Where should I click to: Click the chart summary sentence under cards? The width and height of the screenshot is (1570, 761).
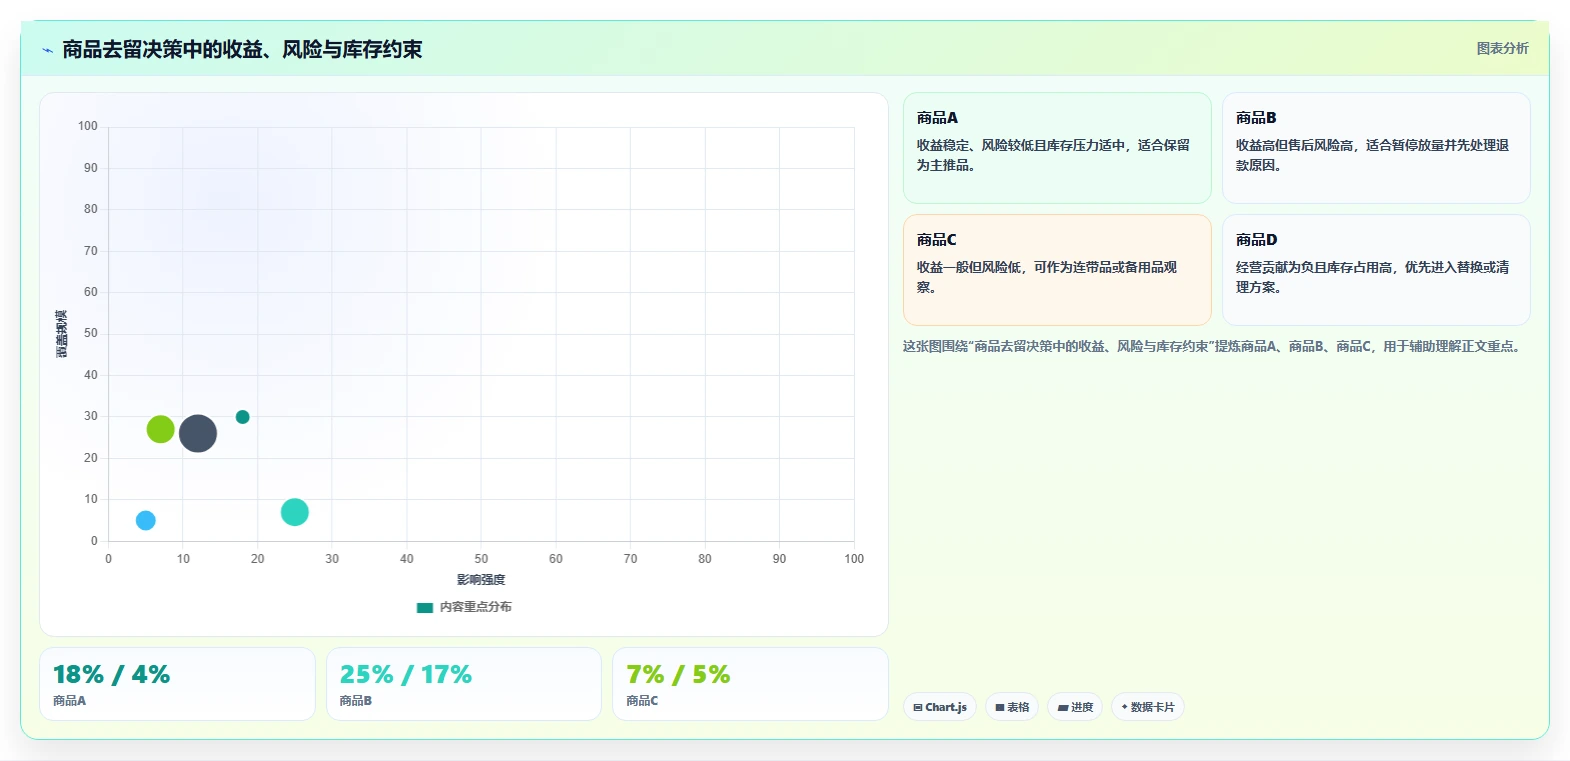click(x=1214, y=346)
